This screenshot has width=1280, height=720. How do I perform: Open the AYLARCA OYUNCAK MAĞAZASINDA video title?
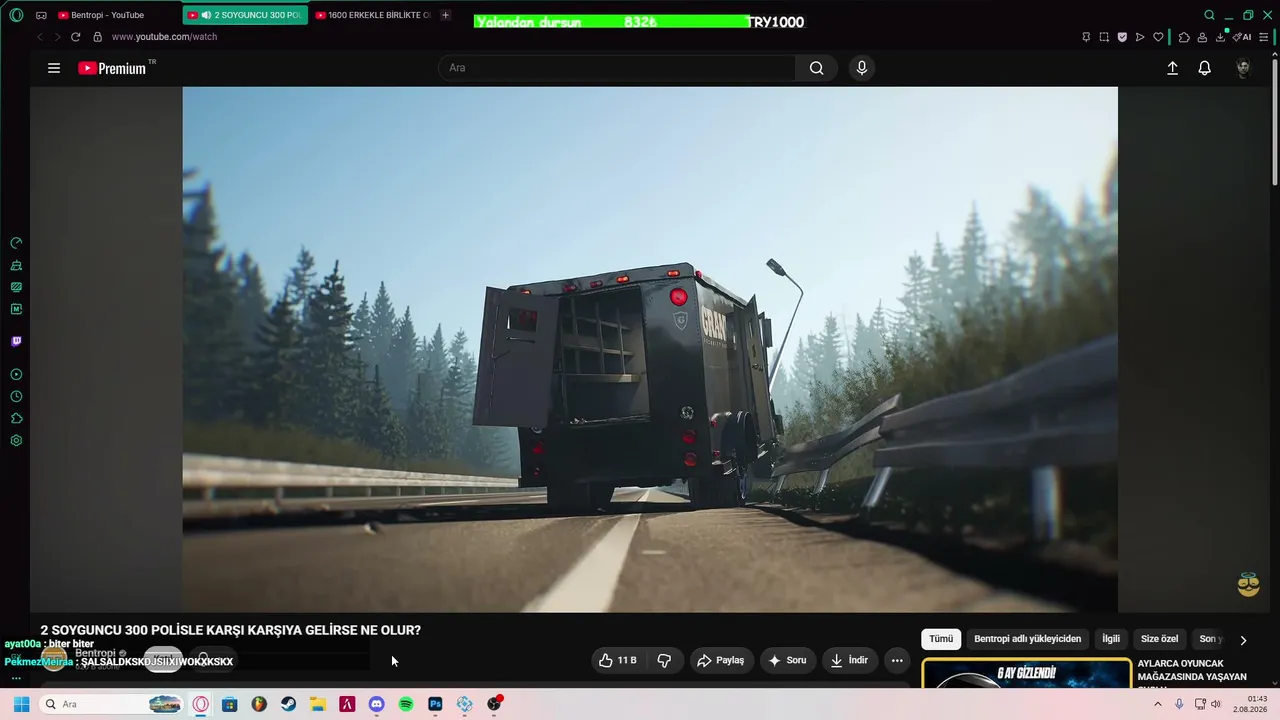tap(1192, 671)
